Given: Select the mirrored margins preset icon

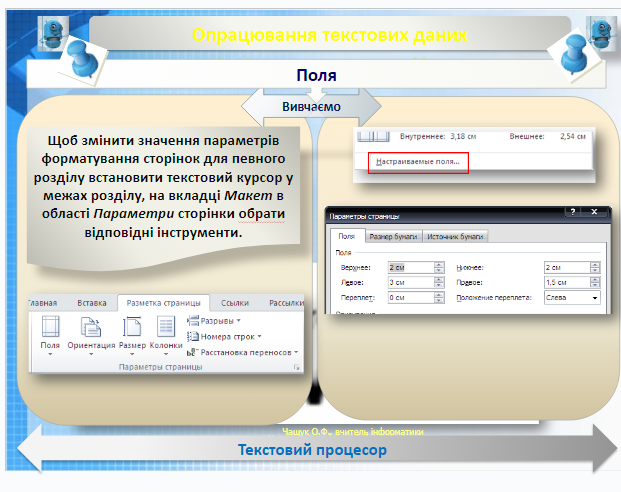Looking at the screenshot, I should point(373,137).
